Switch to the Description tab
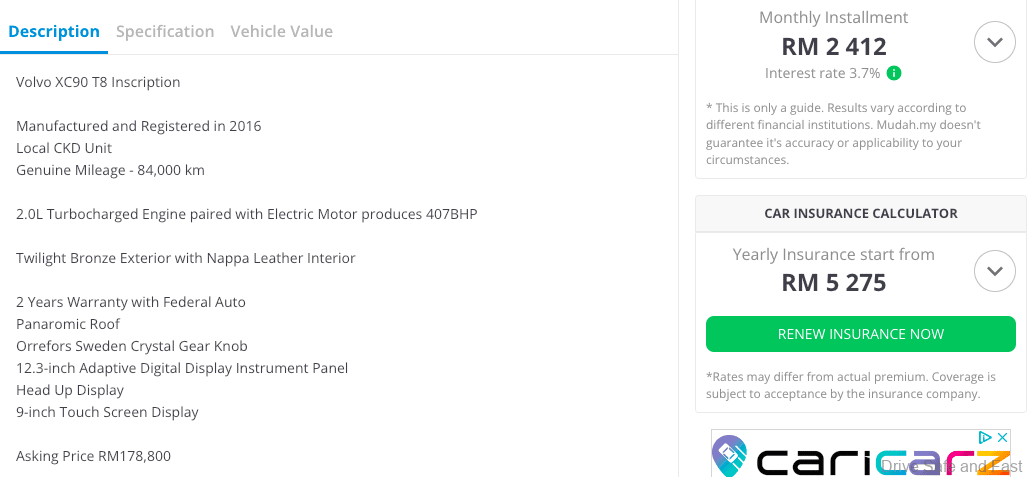This screenshot has width=1028, height=477. (x=54, y=31)
